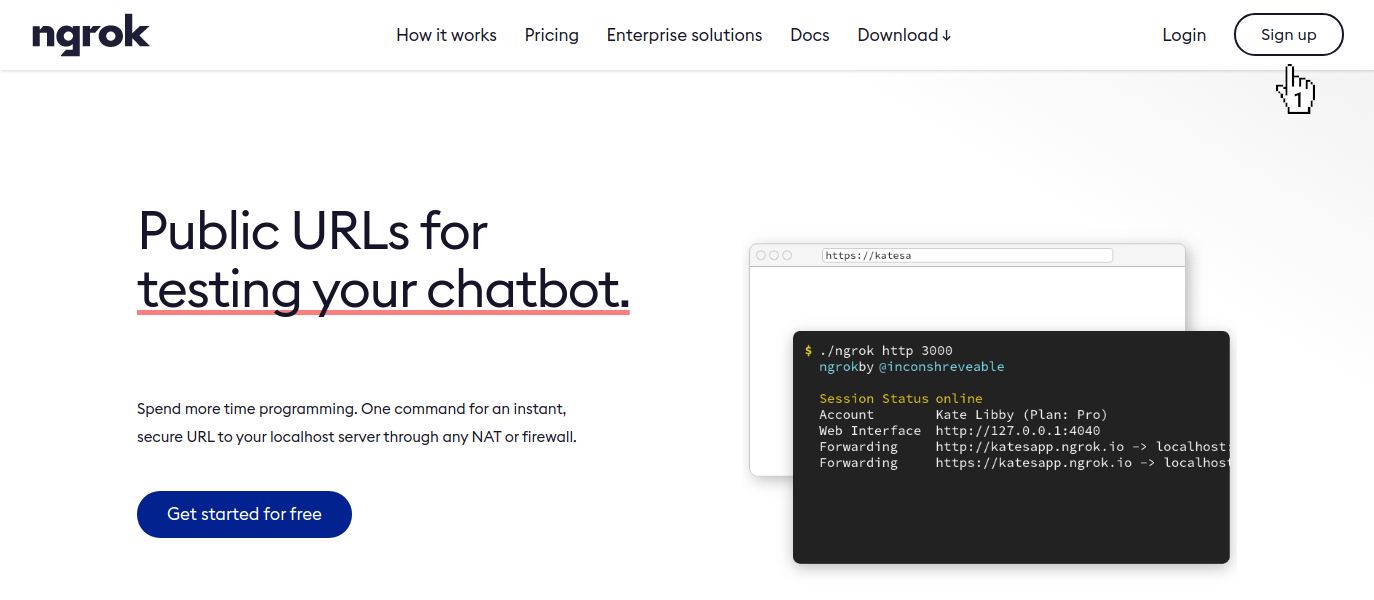This screenshot has height=600, width=1374.
Task: Open the Docs section
Action: 809,35
